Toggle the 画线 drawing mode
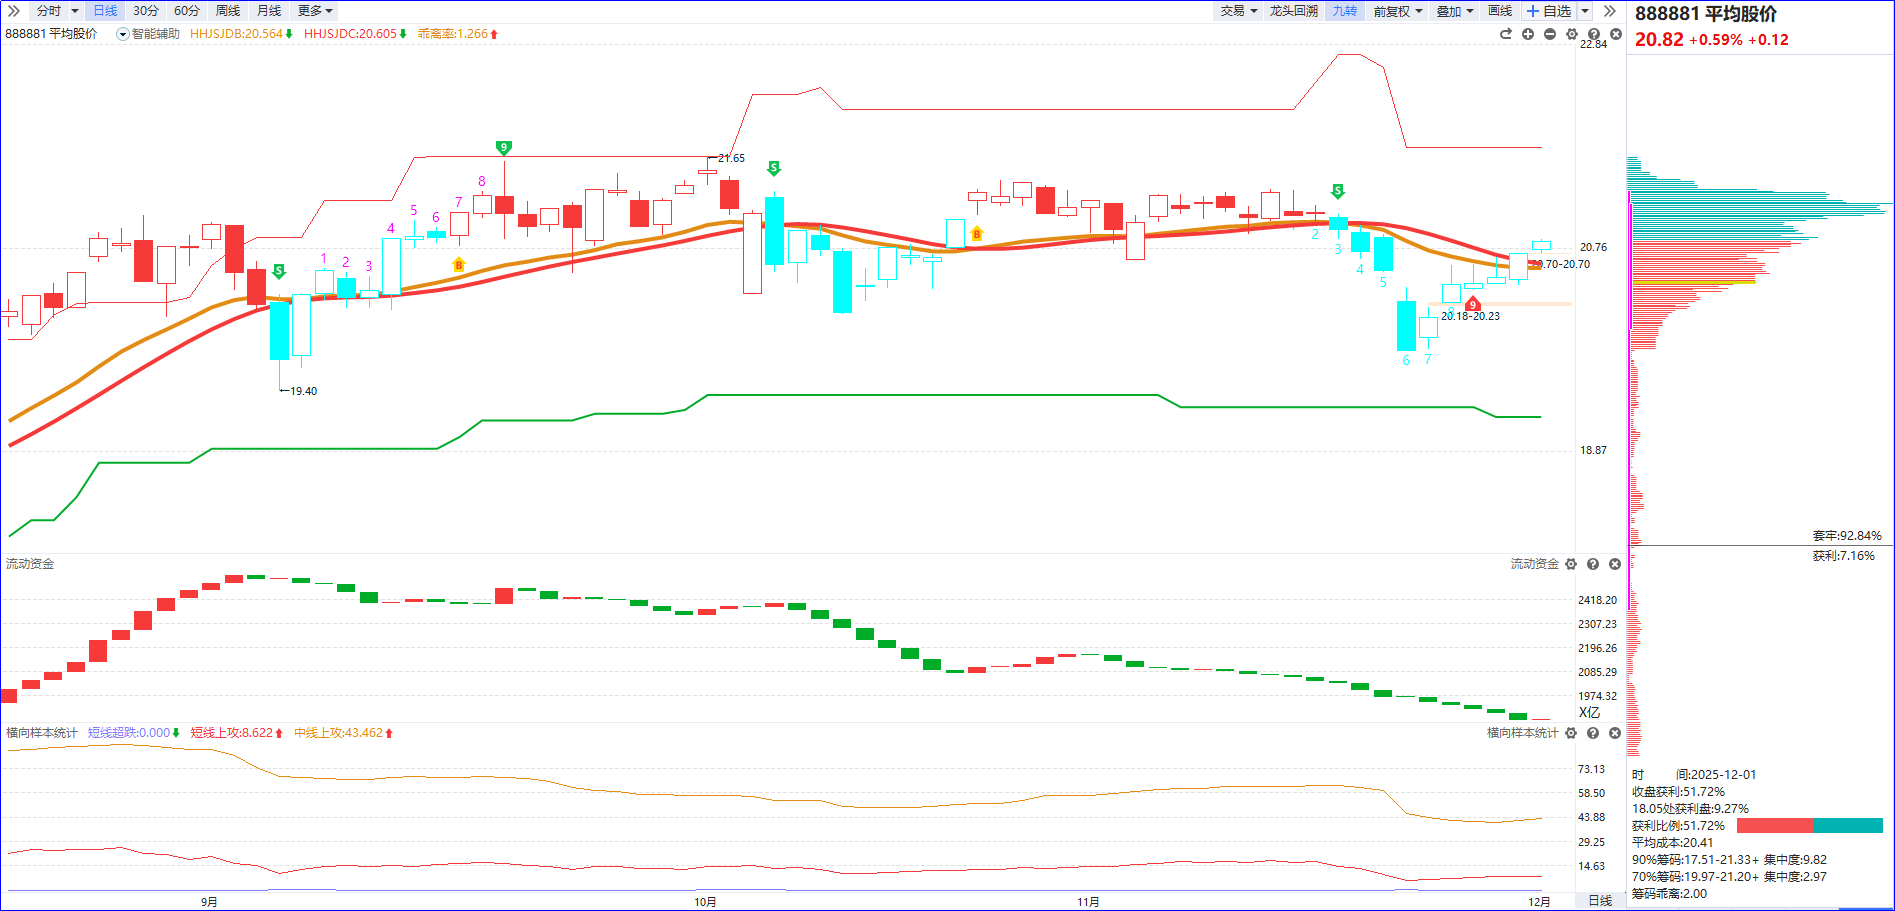Viewport: 1895px width, 911px height. tap(1500, 11)
